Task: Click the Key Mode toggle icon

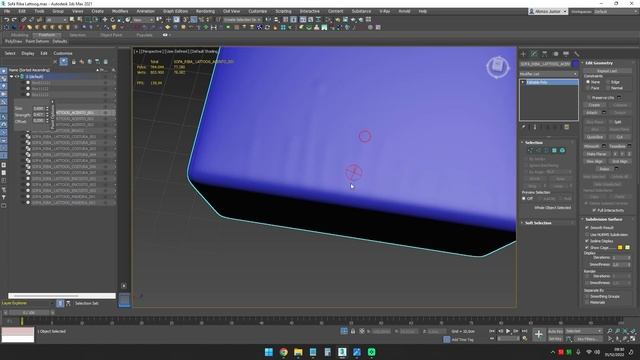Action: (x=493, y=338)
